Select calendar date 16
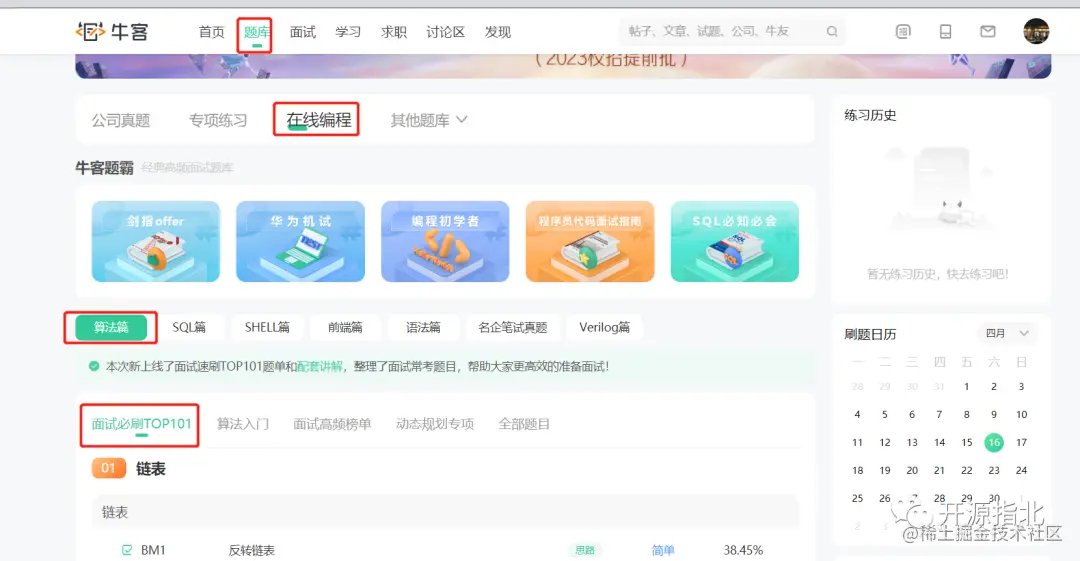The width and height of the screenshot is (1080, 561). (994, 442)
